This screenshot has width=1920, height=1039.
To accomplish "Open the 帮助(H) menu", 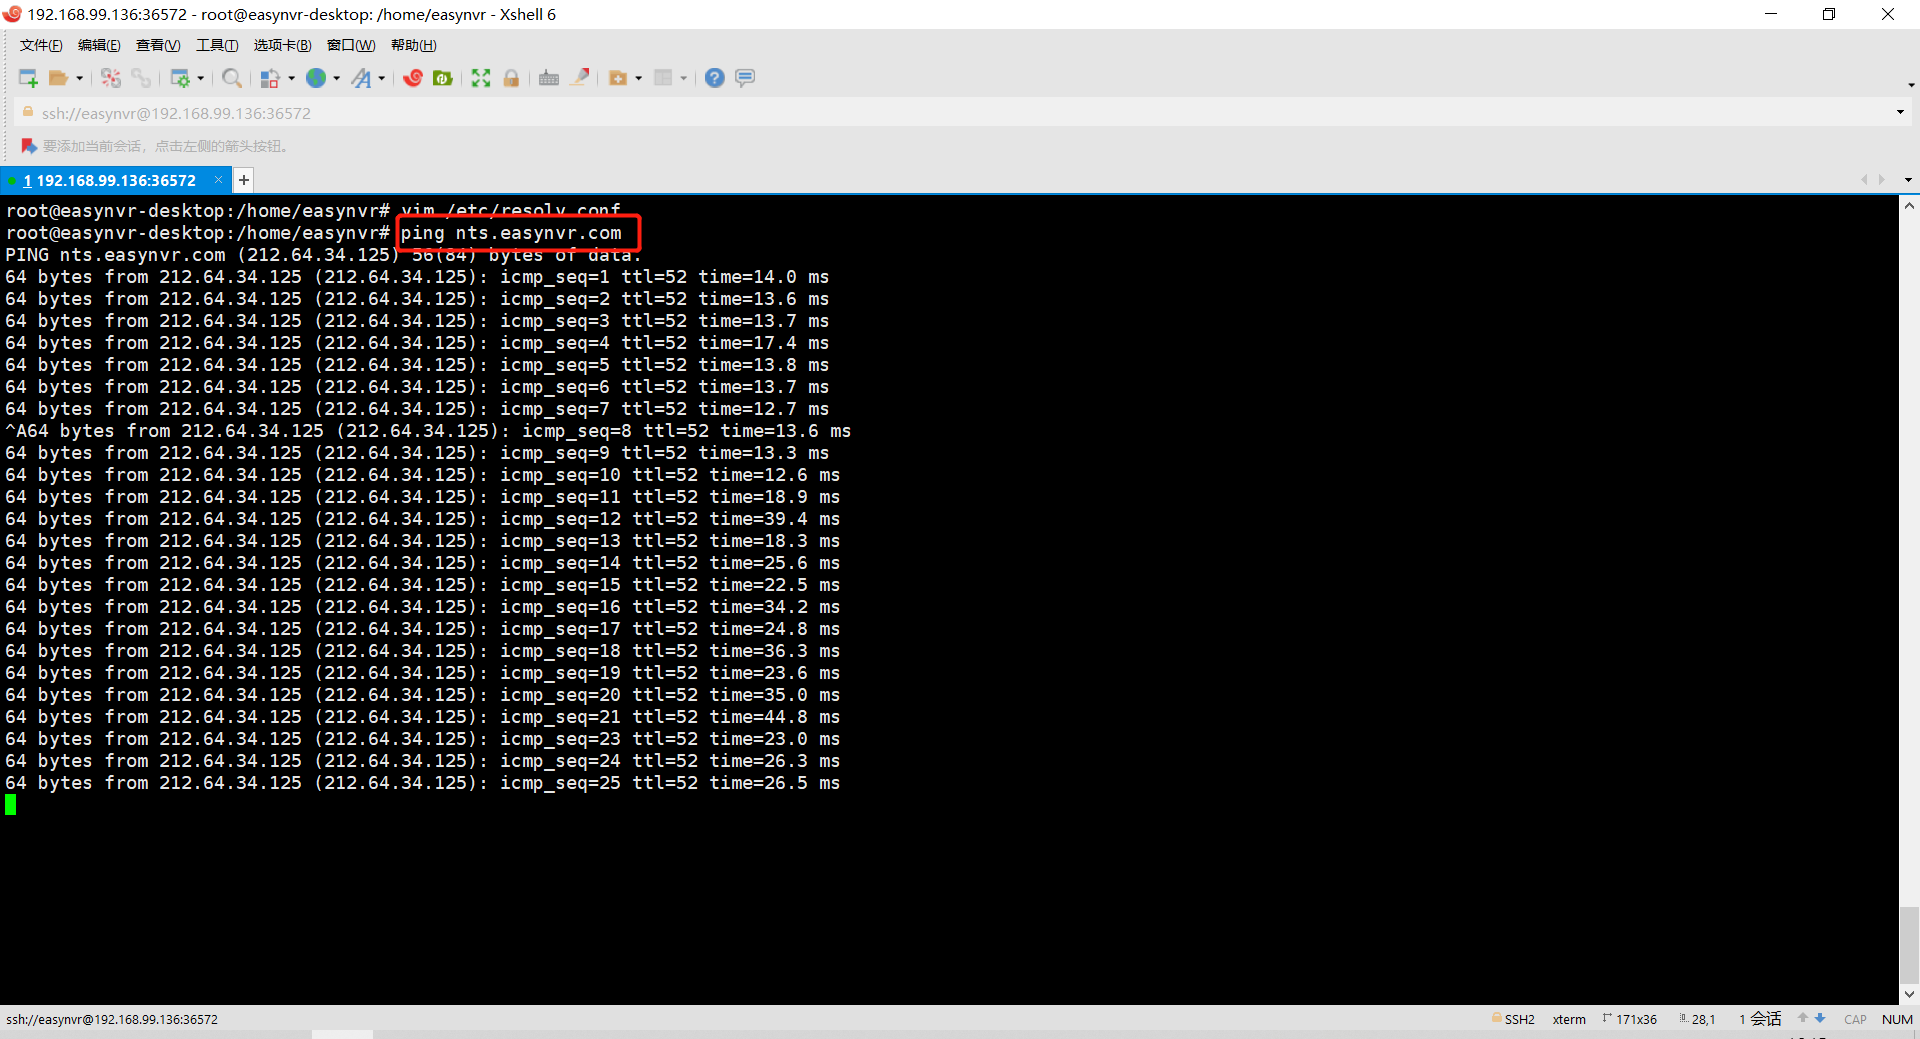I will pos(414,45).
